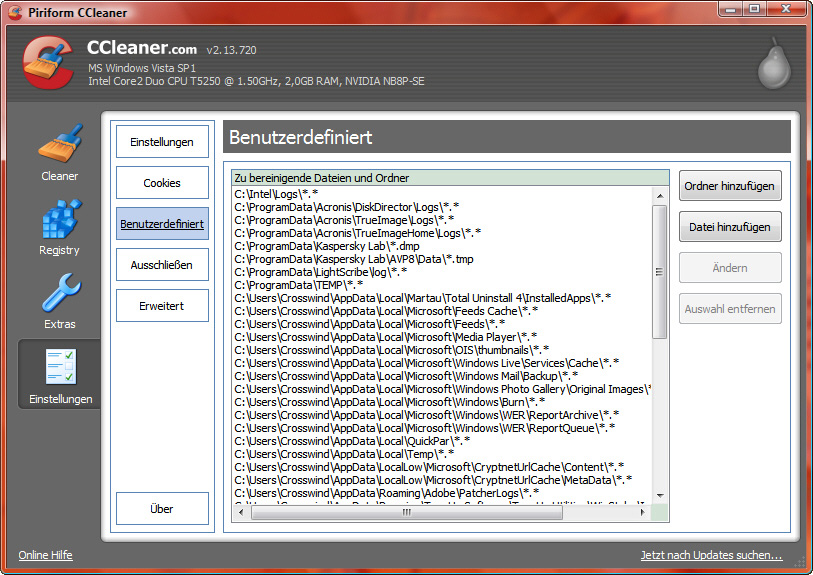Image resolution: width=813 pixels, height=575 pixels.
Task: Click the CCleaner logo in header
Action: coord(47,62)
